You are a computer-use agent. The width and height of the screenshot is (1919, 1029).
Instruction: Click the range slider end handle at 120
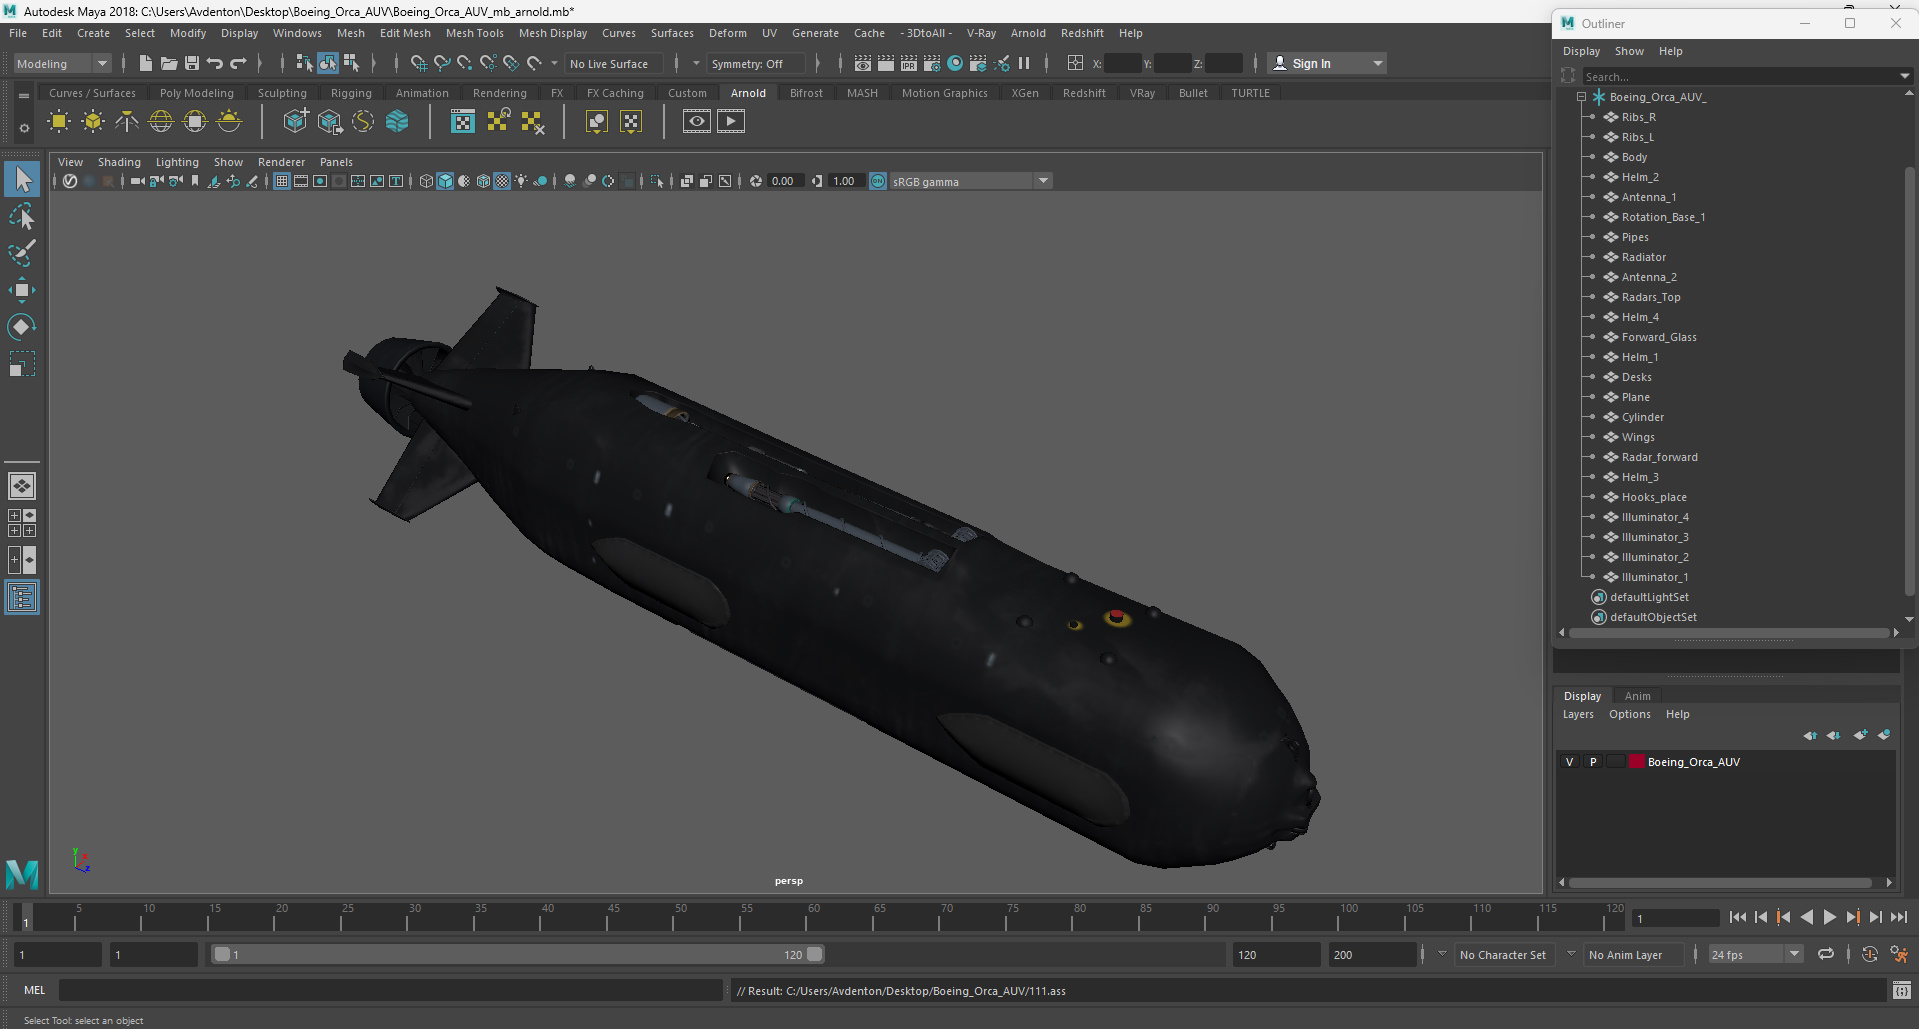point(815,954)
